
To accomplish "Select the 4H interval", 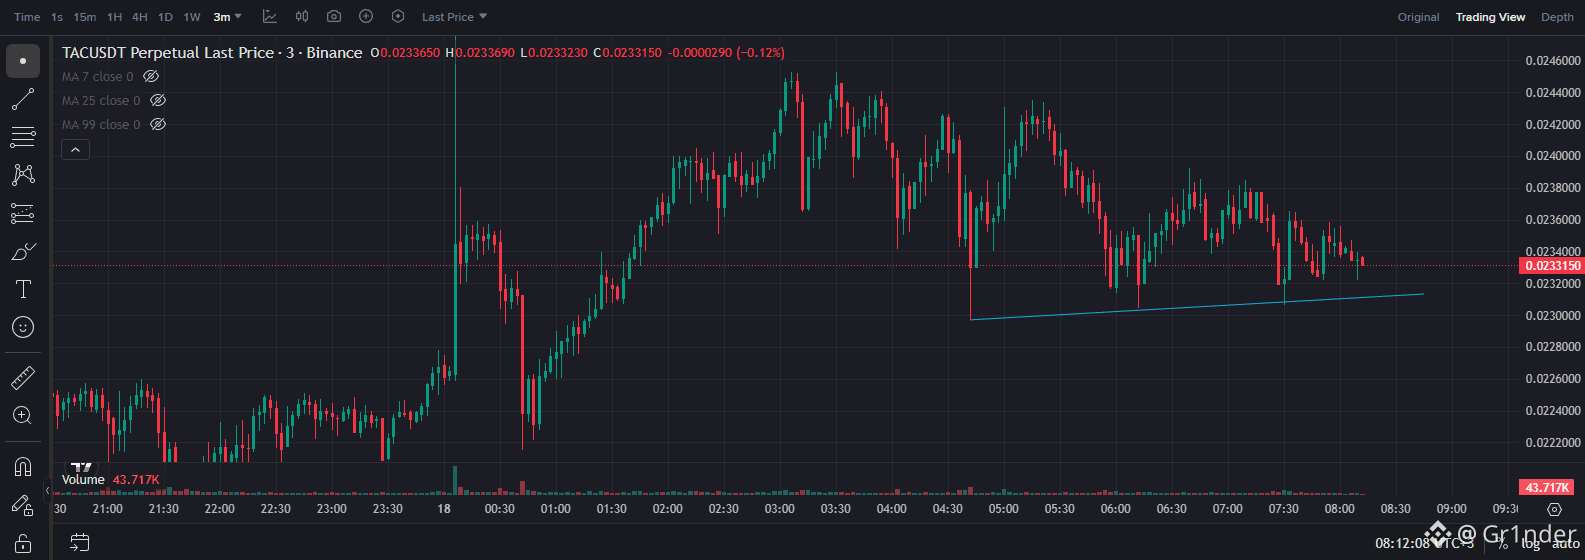I will (x=140, y=17).
